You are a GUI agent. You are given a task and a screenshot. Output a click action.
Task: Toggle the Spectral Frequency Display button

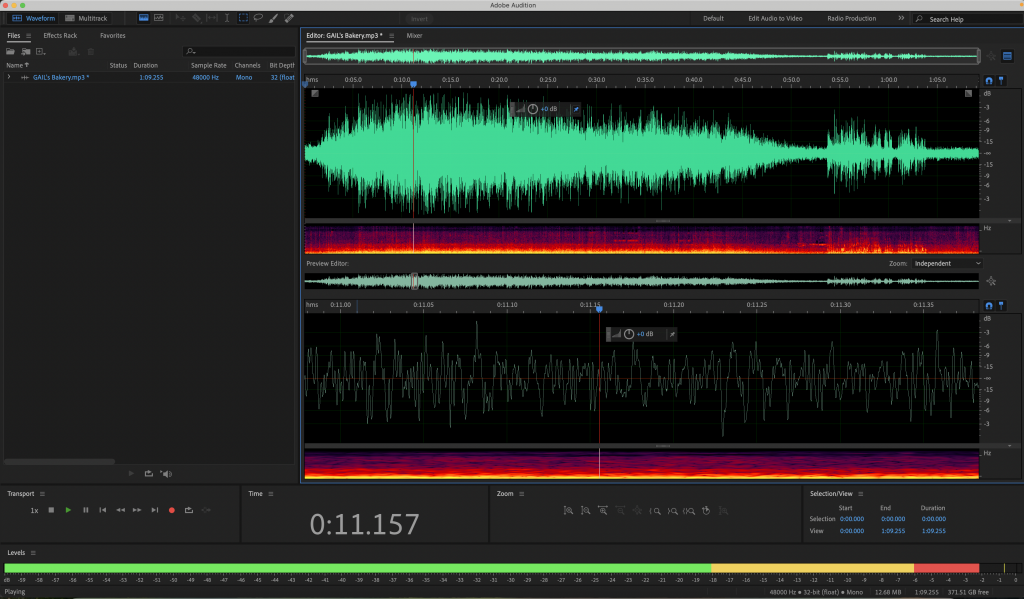tap(144, 18)
